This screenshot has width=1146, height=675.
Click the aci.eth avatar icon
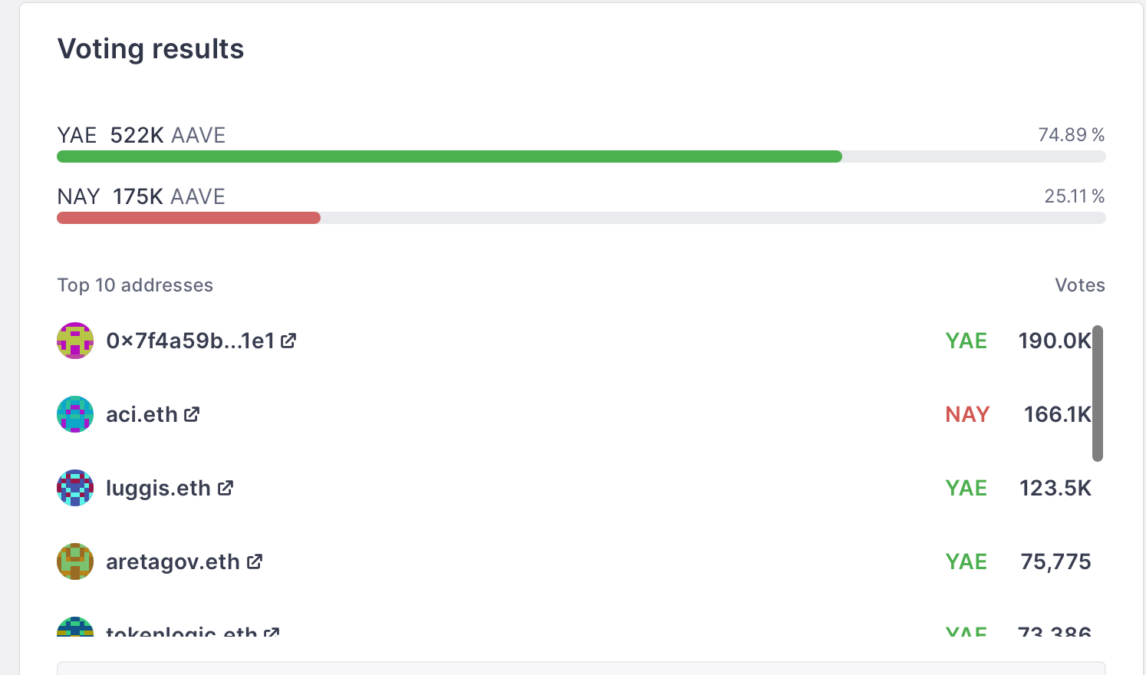pyautogui.click(x=75, y=414)
